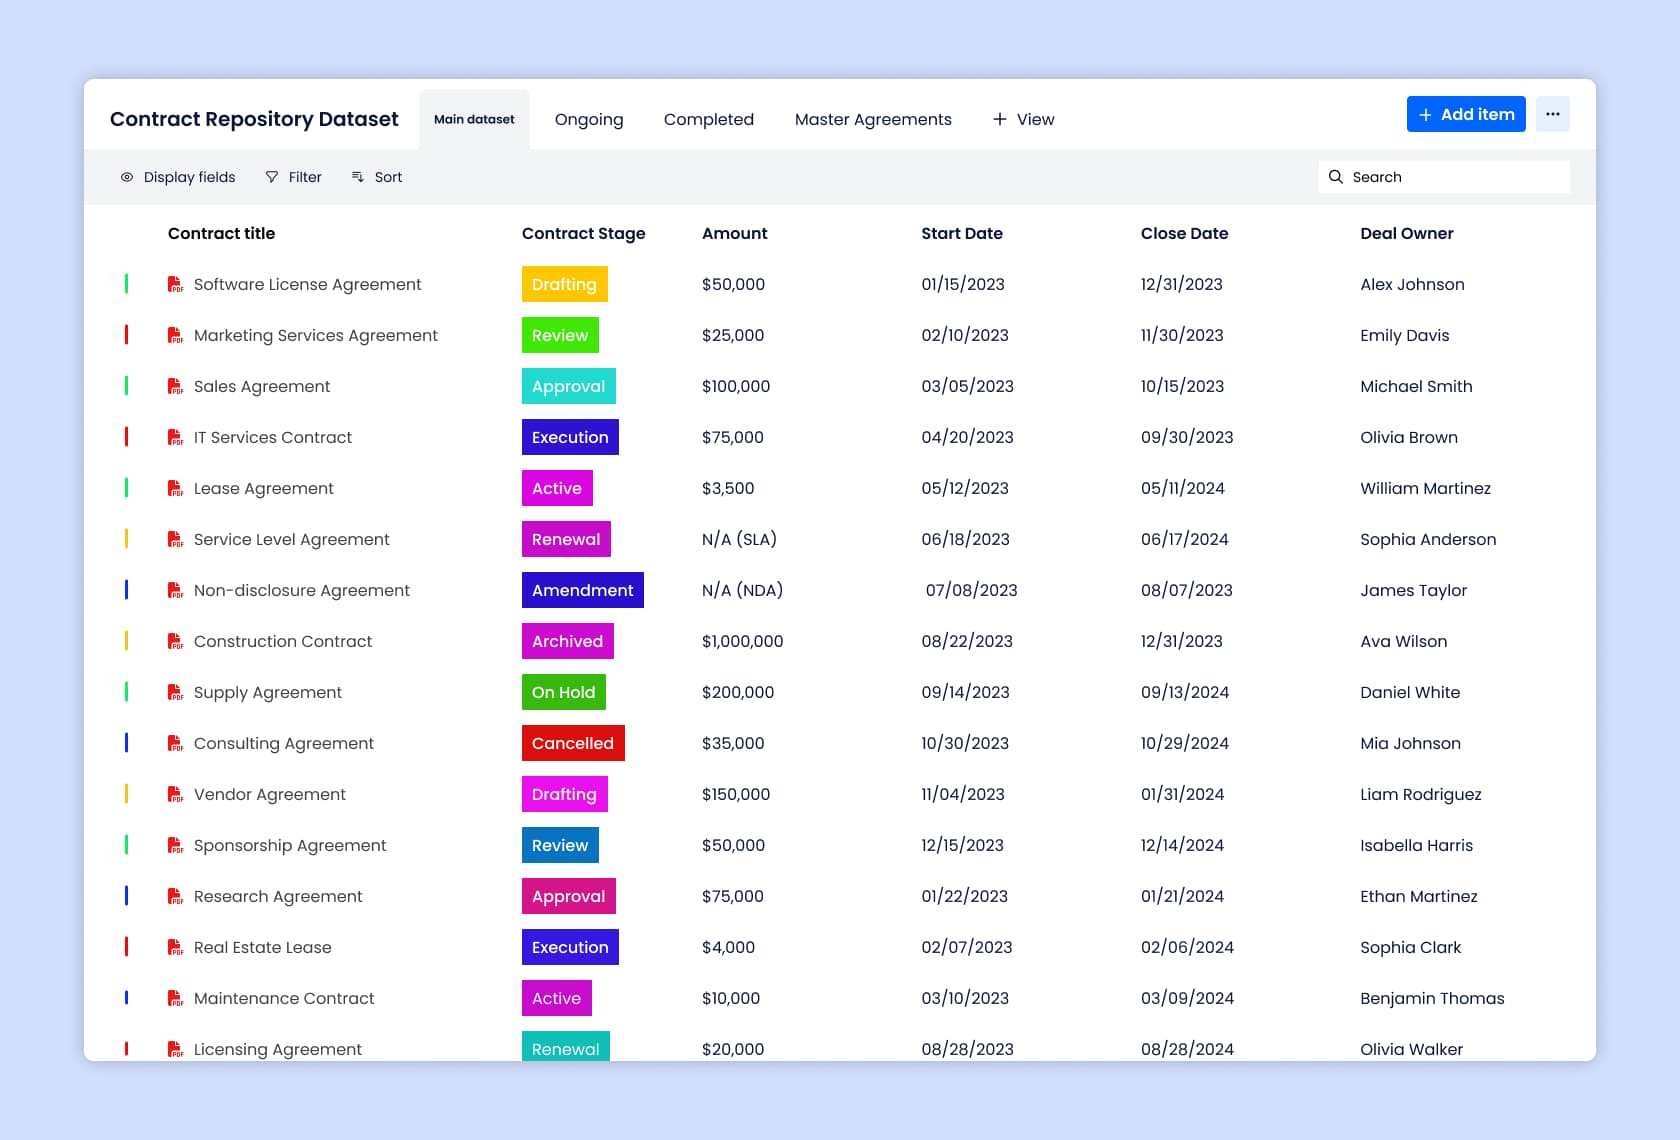Screen dimensions: 1680x1140
Task: Click the Active tag for Lease Agreement
Action: [557, 488]
